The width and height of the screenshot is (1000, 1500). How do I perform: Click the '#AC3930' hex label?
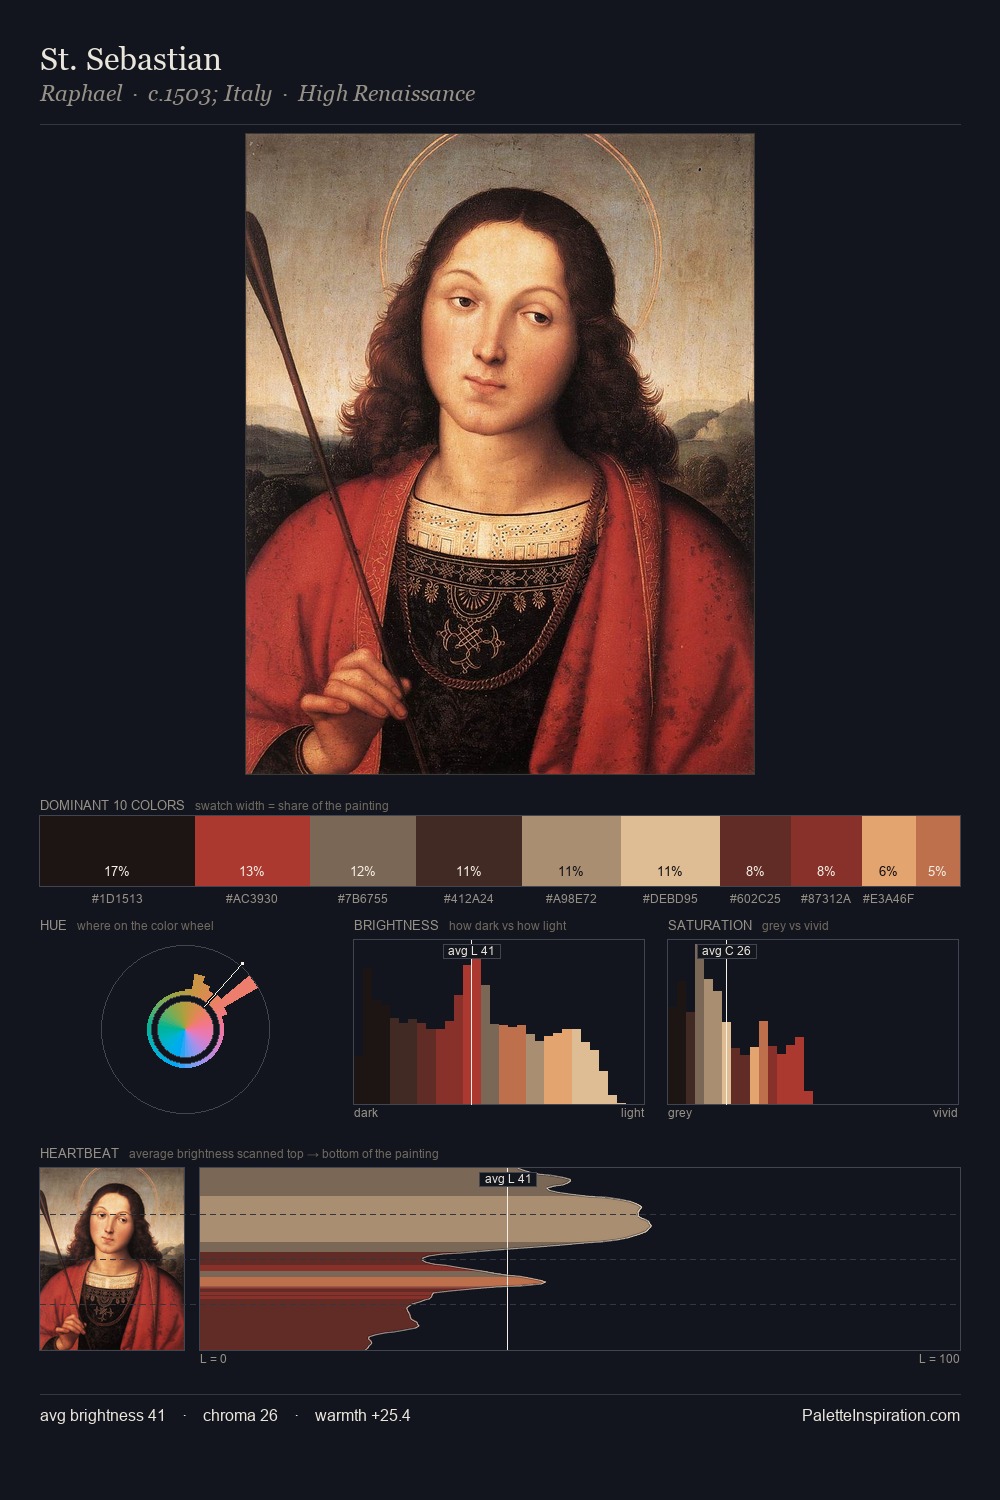tap(252, 898)
